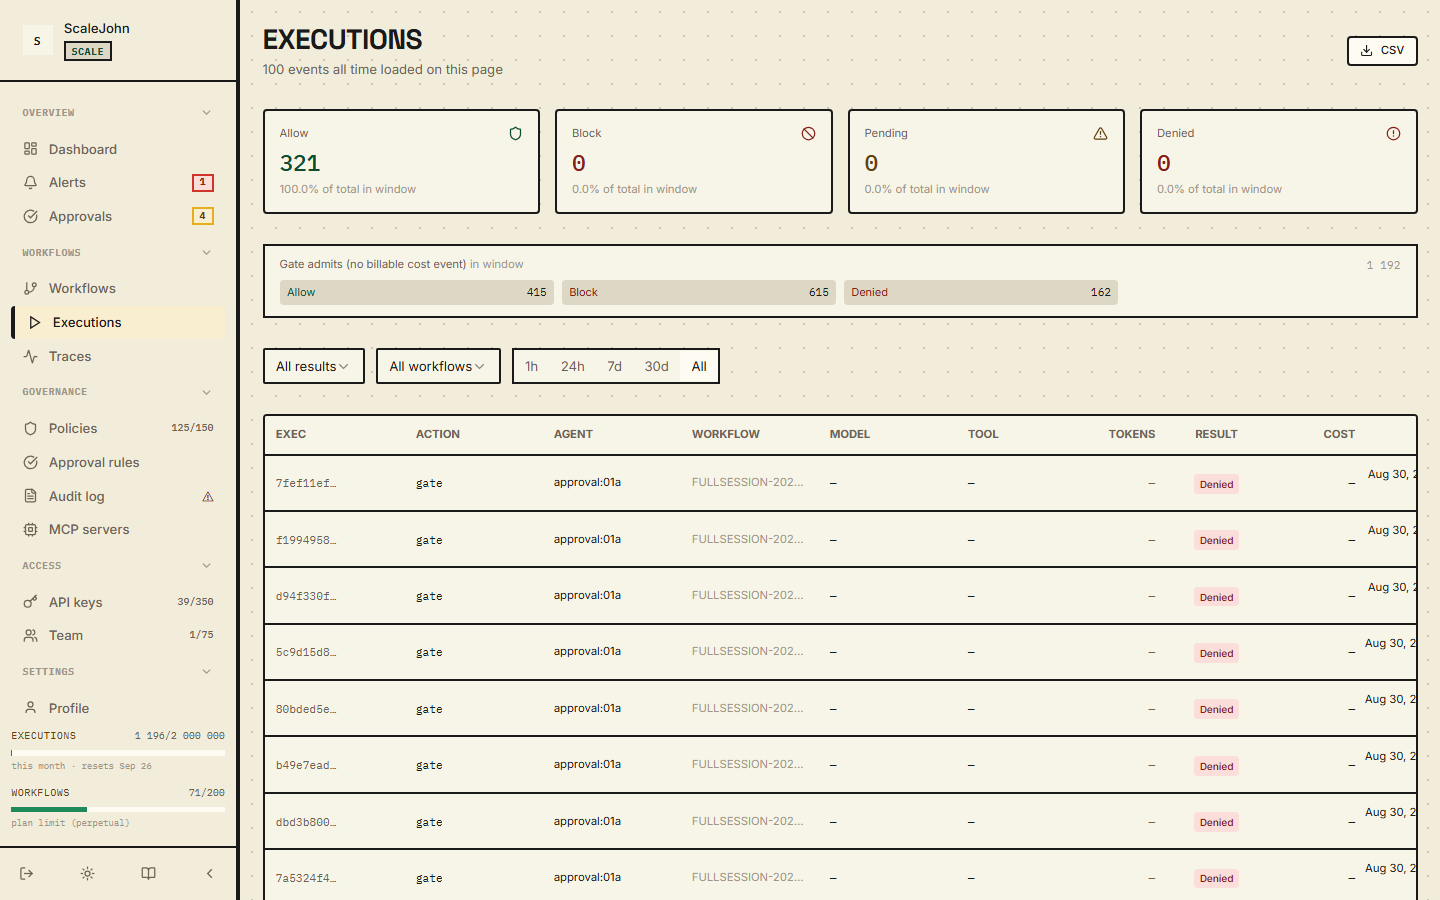Collapse the Settings section
The width and height of the screenshot is (1440, 900).
(x=207, y=672)
